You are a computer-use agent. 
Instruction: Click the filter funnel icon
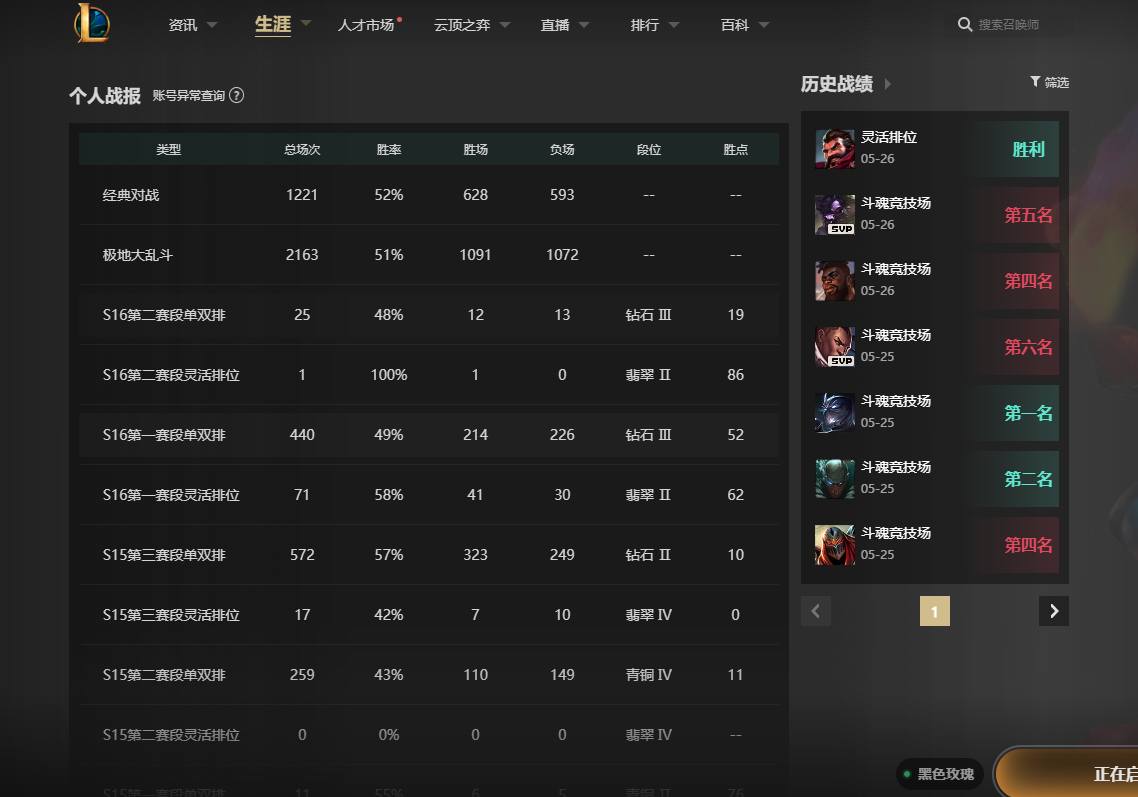[1035, 81]
